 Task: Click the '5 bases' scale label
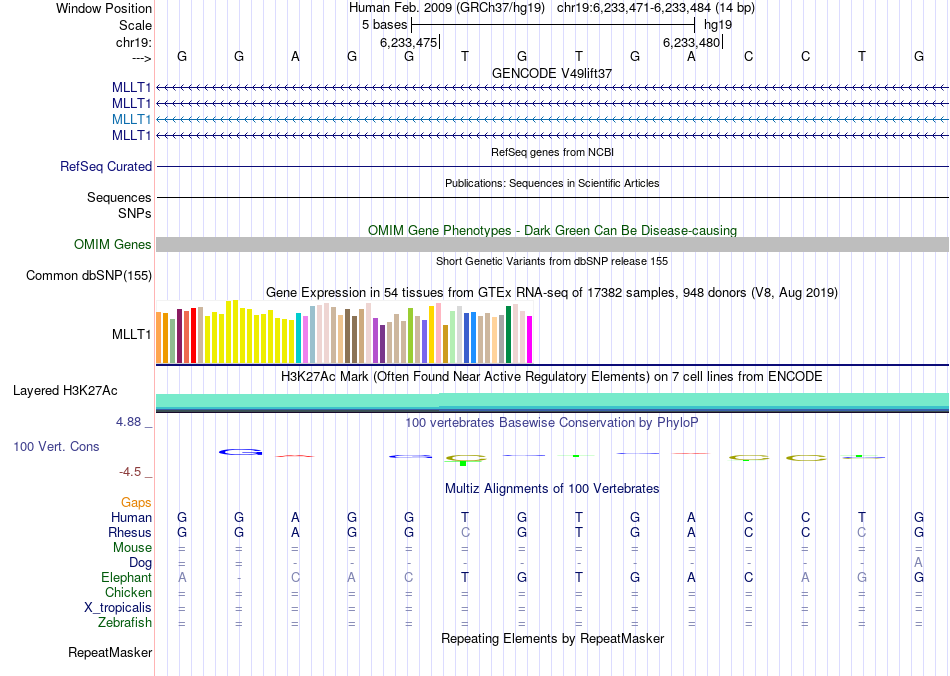click(x=385, y=25)
